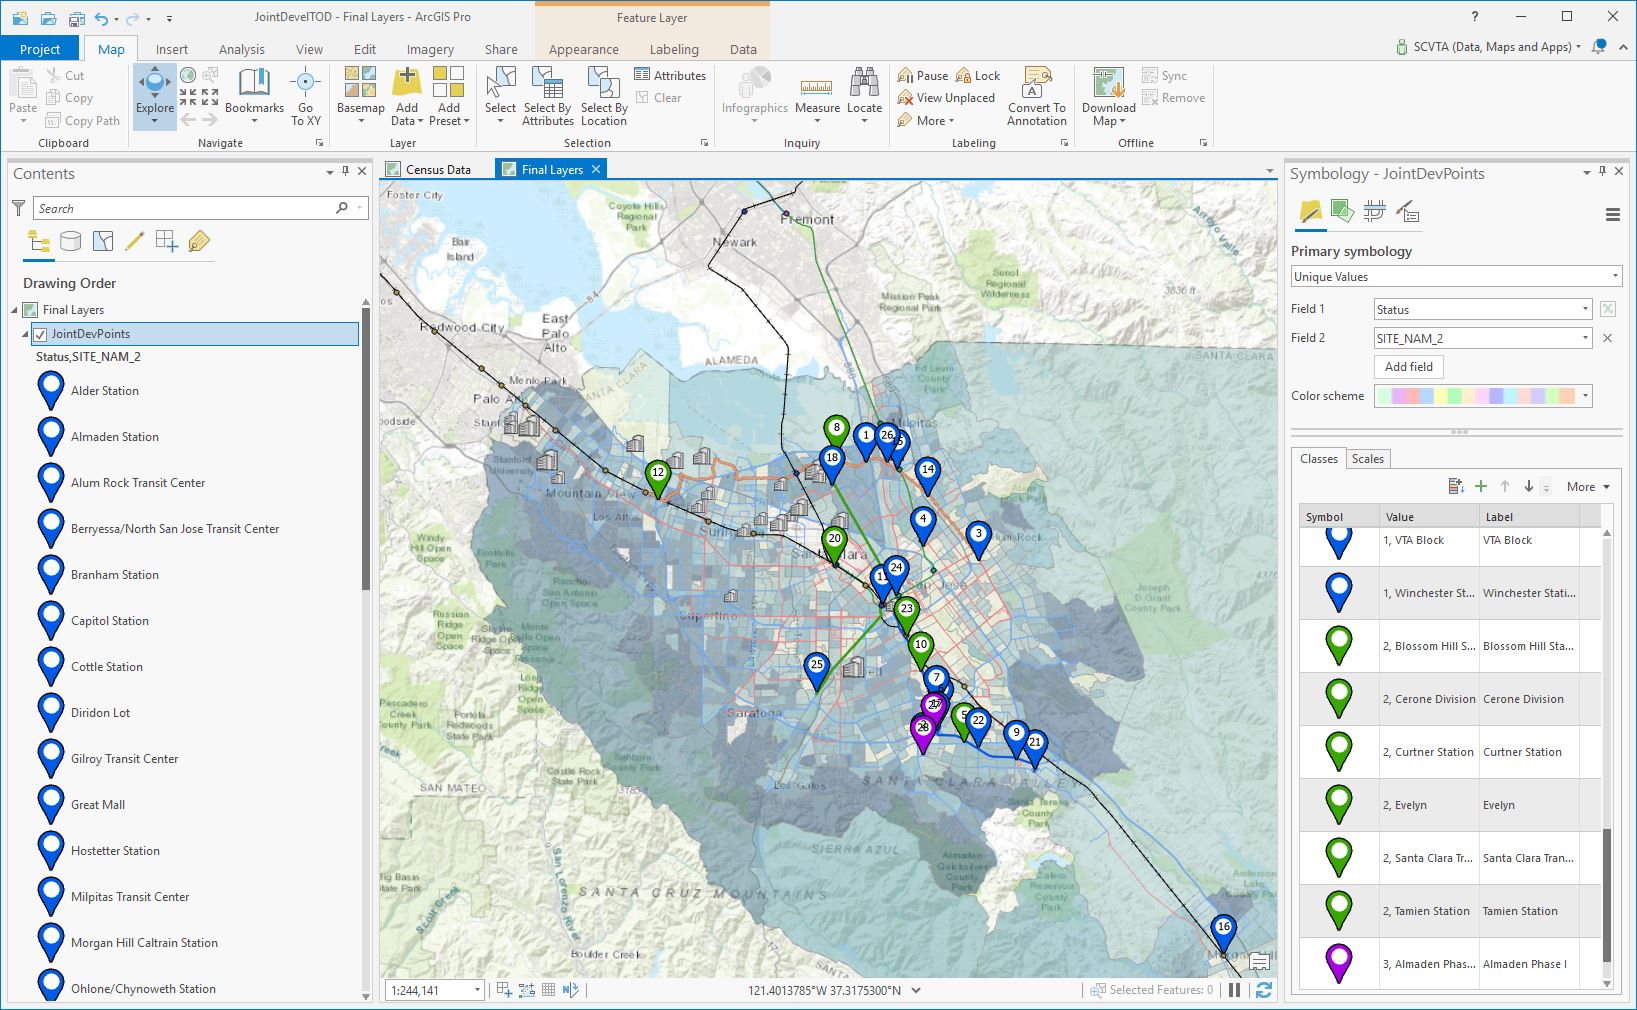Image resolution: width=1637 pixels, height=1010 pixels.
Task: Switch Contents to List By Editing
Action: click(x=134, y=241)
